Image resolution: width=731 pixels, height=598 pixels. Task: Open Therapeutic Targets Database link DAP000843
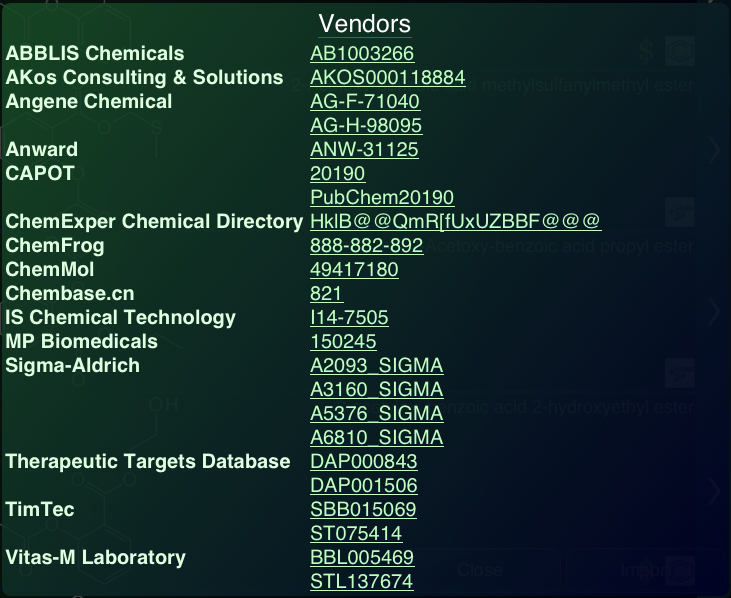click(x=364, y=462)
